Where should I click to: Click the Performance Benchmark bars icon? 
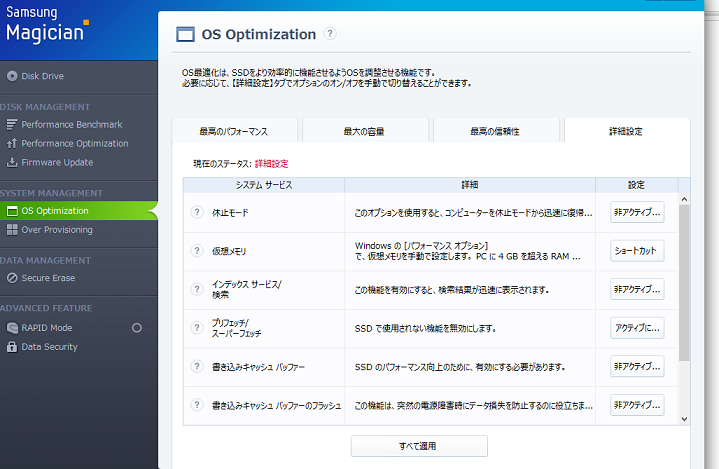12,124
